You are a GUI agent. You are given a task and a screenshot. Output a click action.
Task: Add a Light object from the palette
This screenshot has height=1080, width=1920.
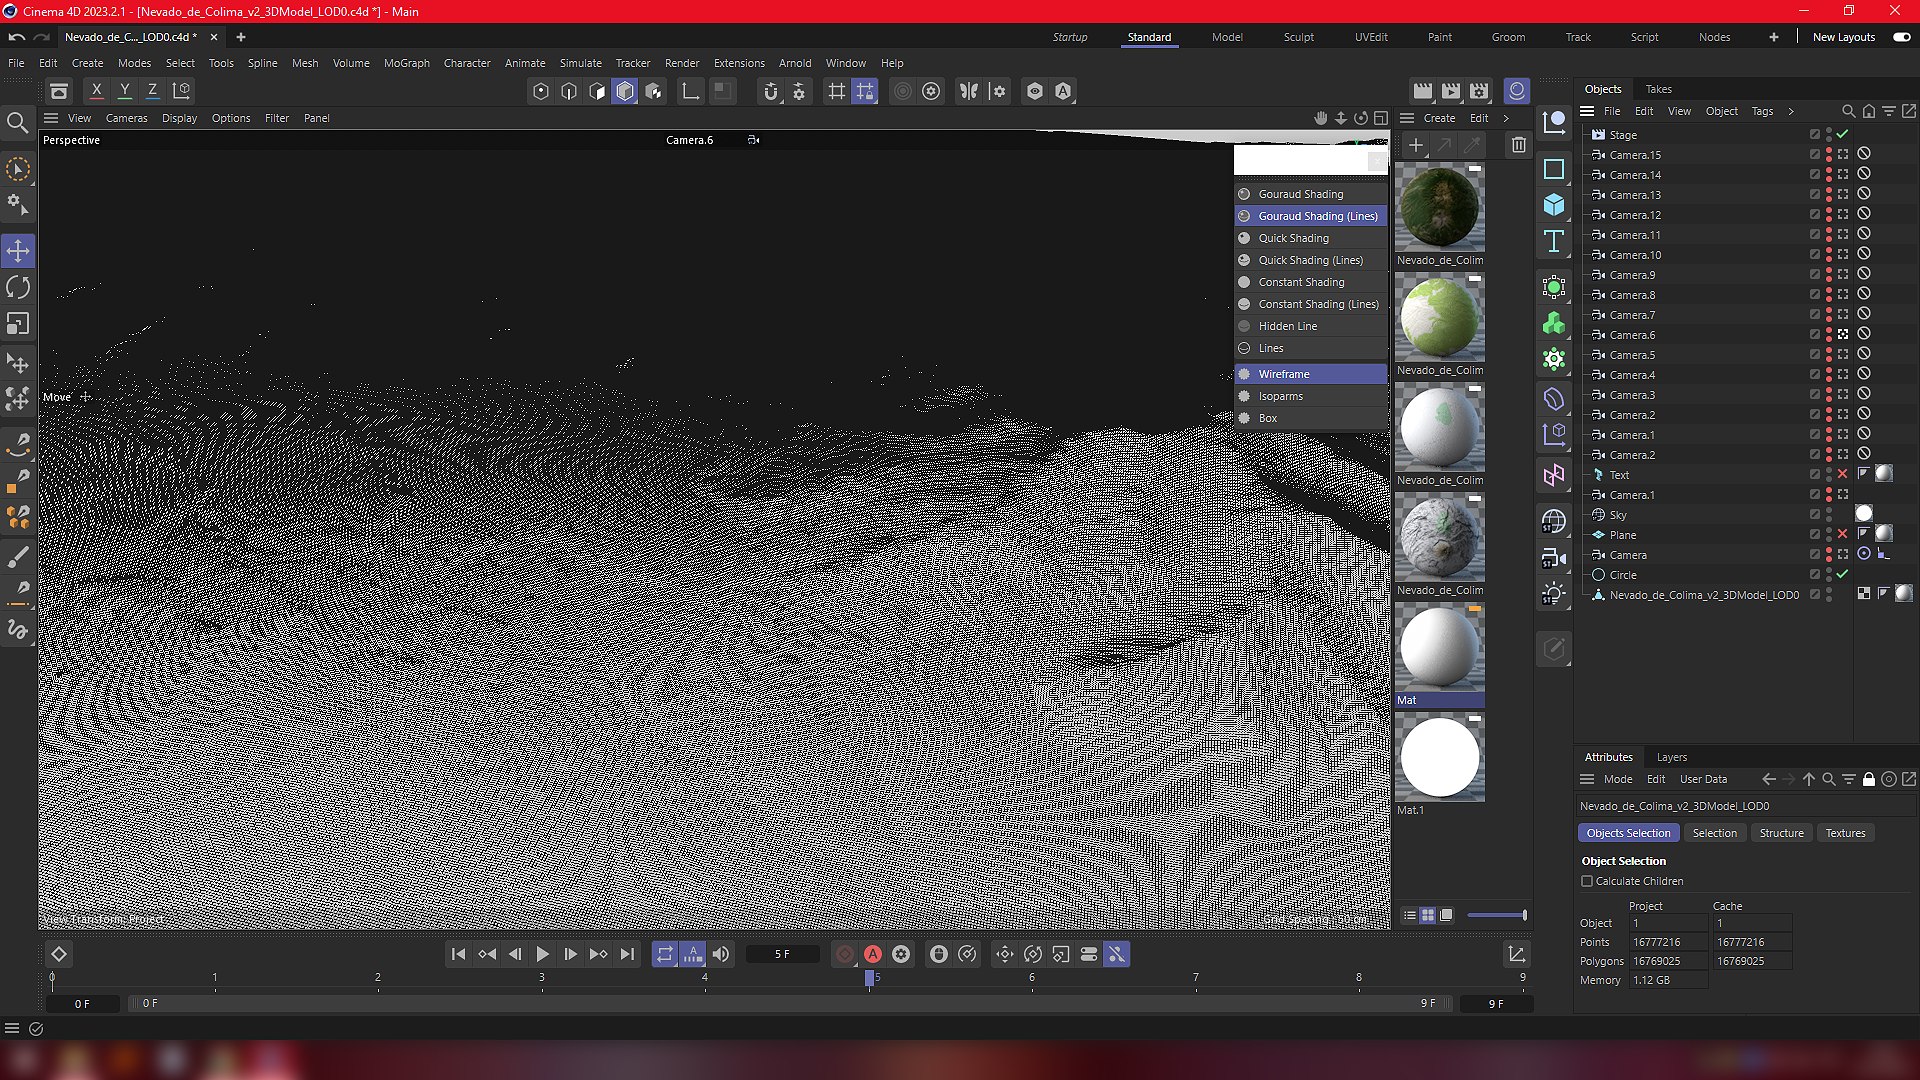(x=1554, y=594)
